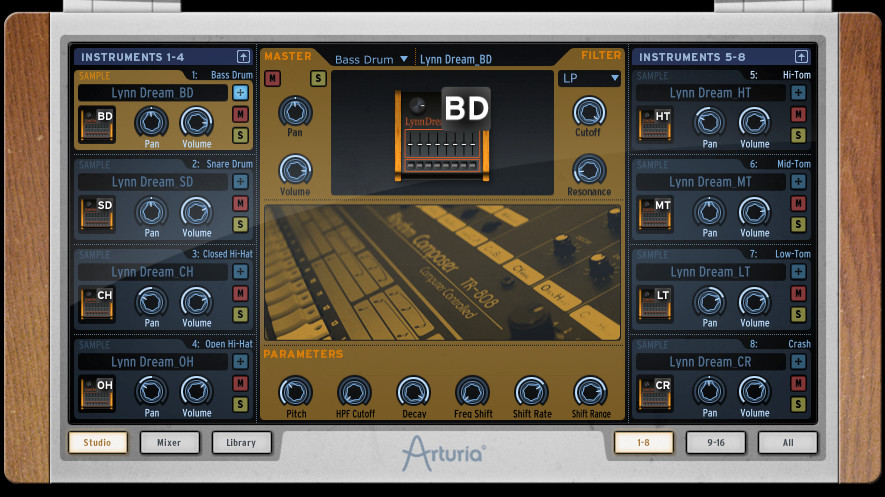Select the CH closed hi-hat pad icon

tap(97, 304)
